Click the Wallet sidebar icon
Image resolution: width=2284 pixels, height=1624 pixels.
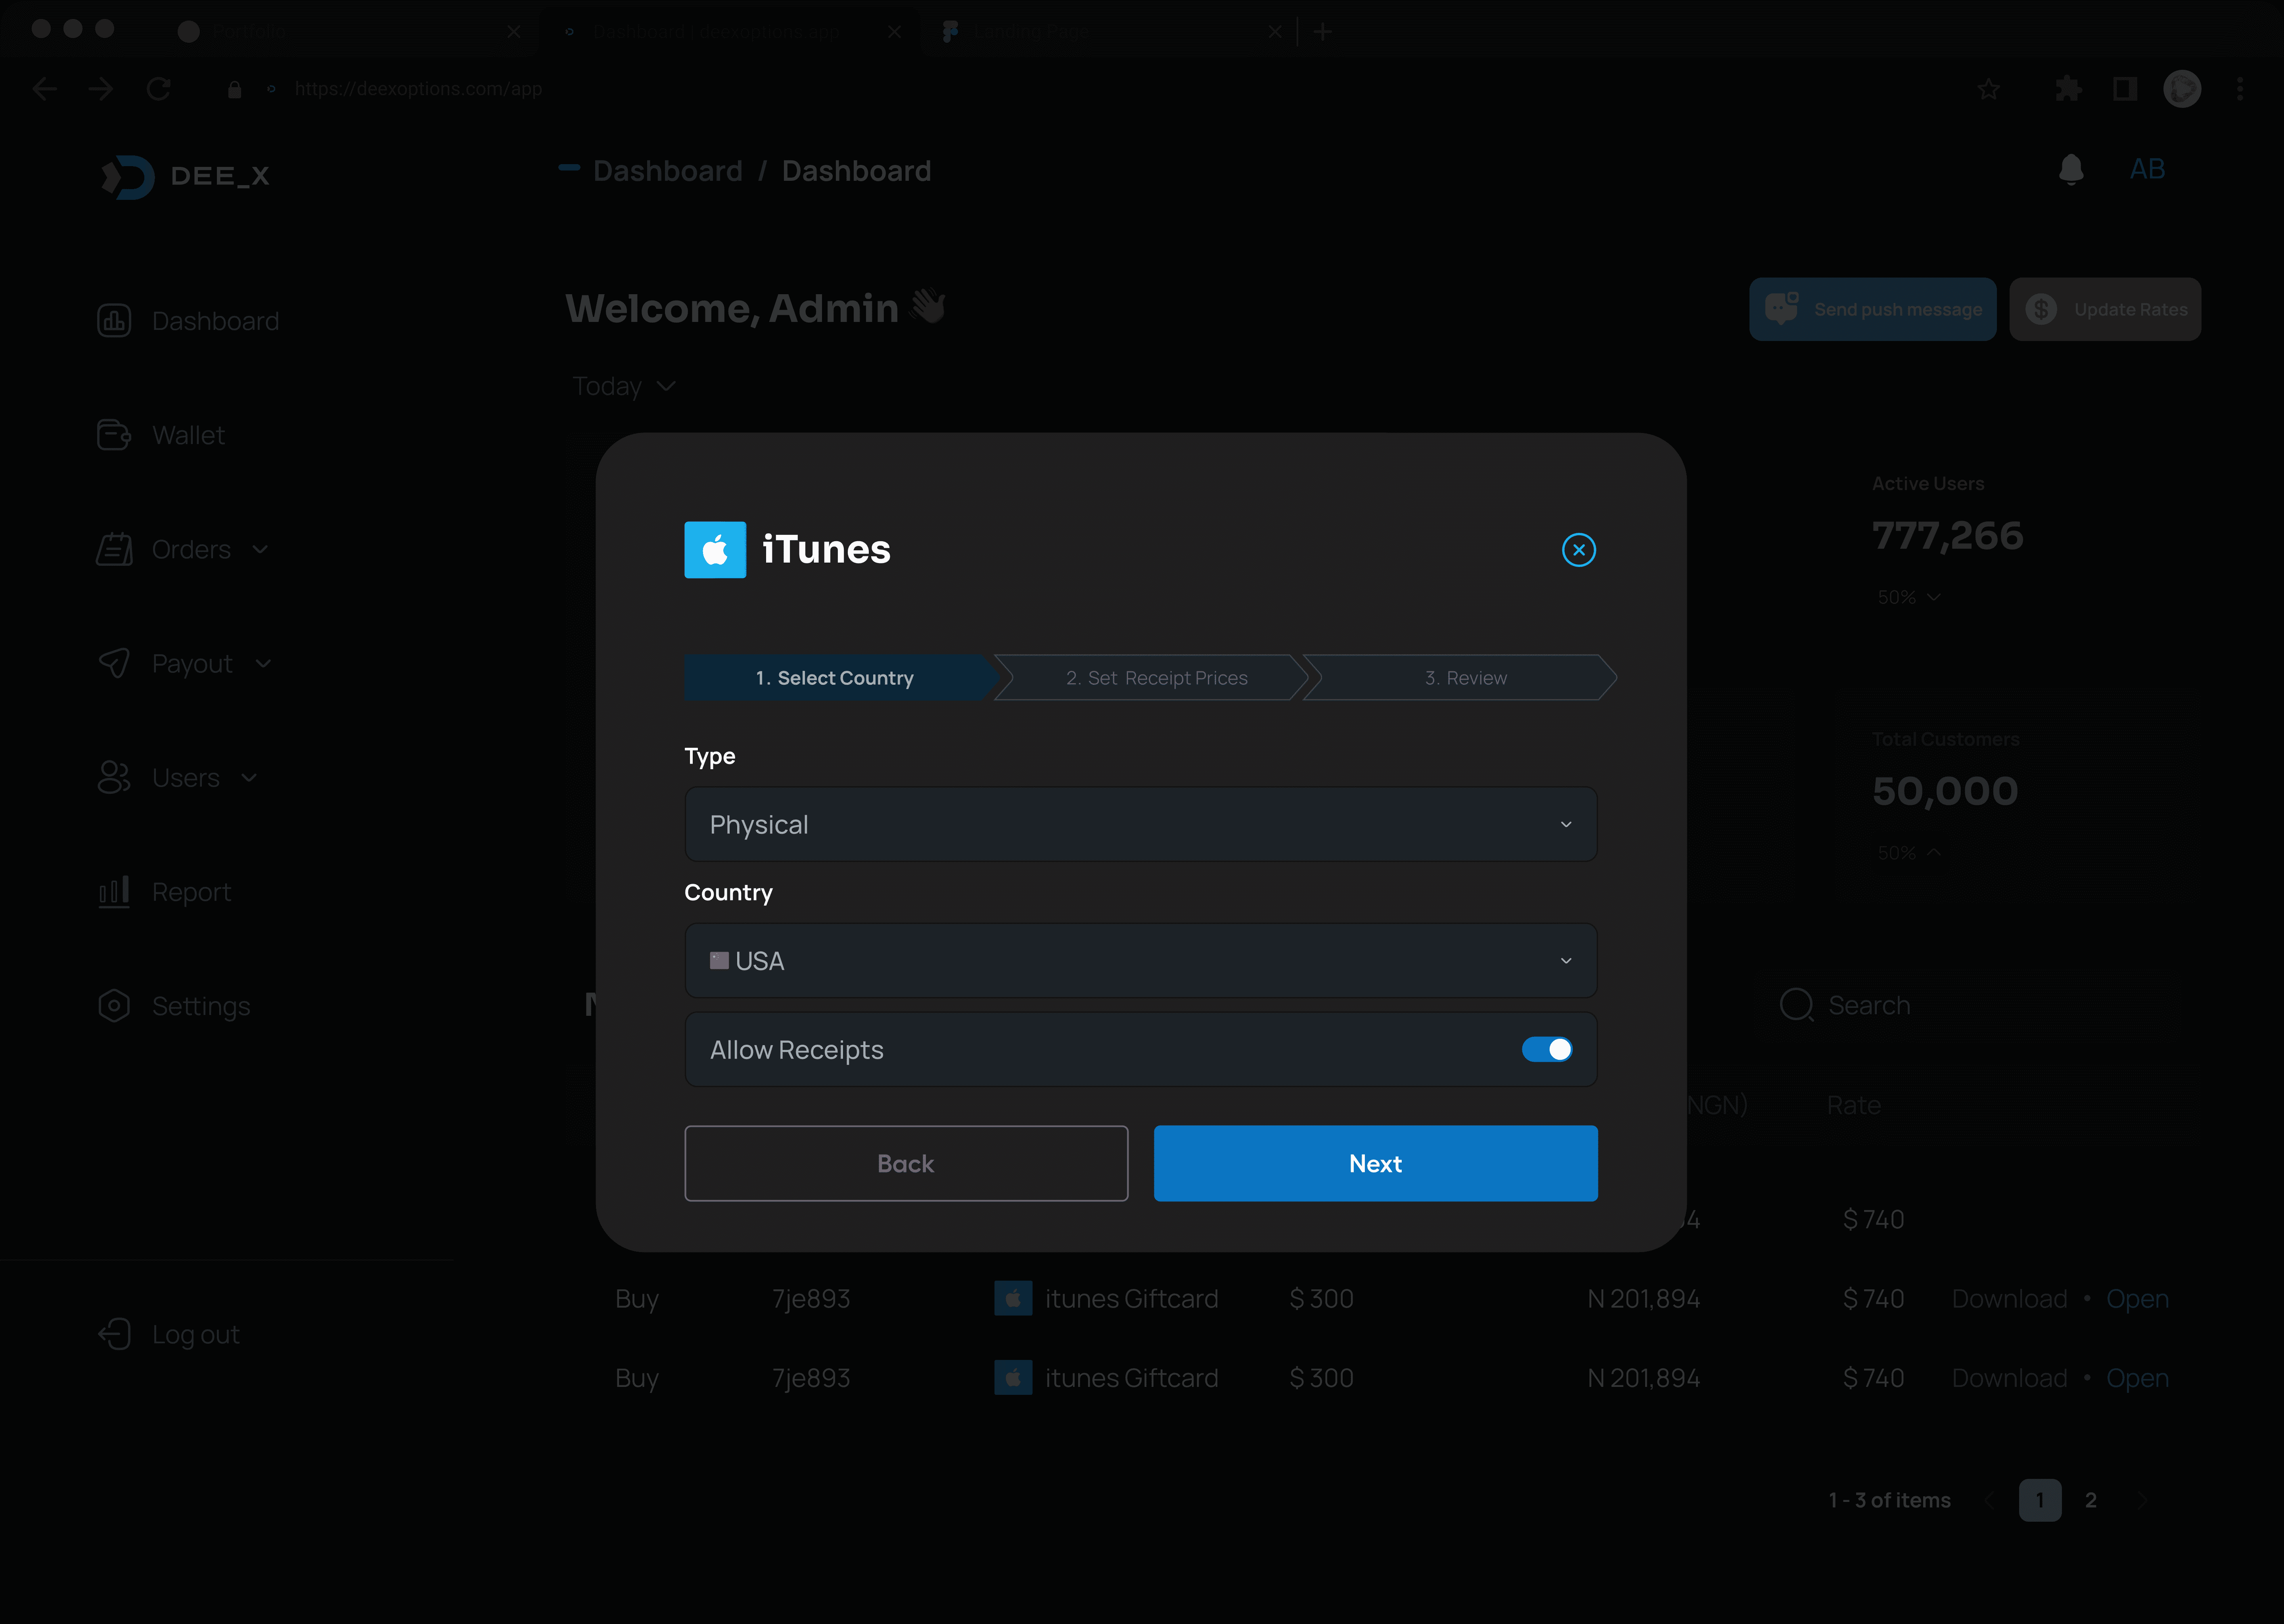pyautogui.click(x=114, y=435)
